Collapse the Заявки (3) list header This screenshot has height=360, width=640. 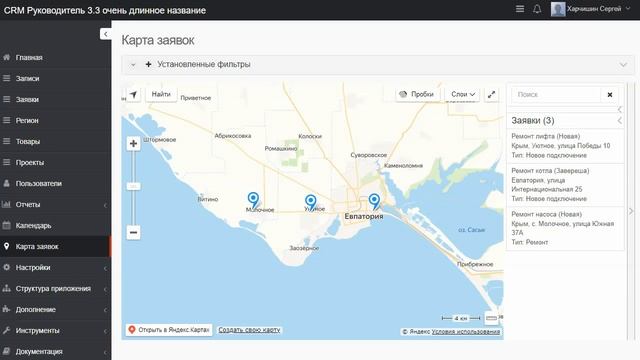(620, 121)
